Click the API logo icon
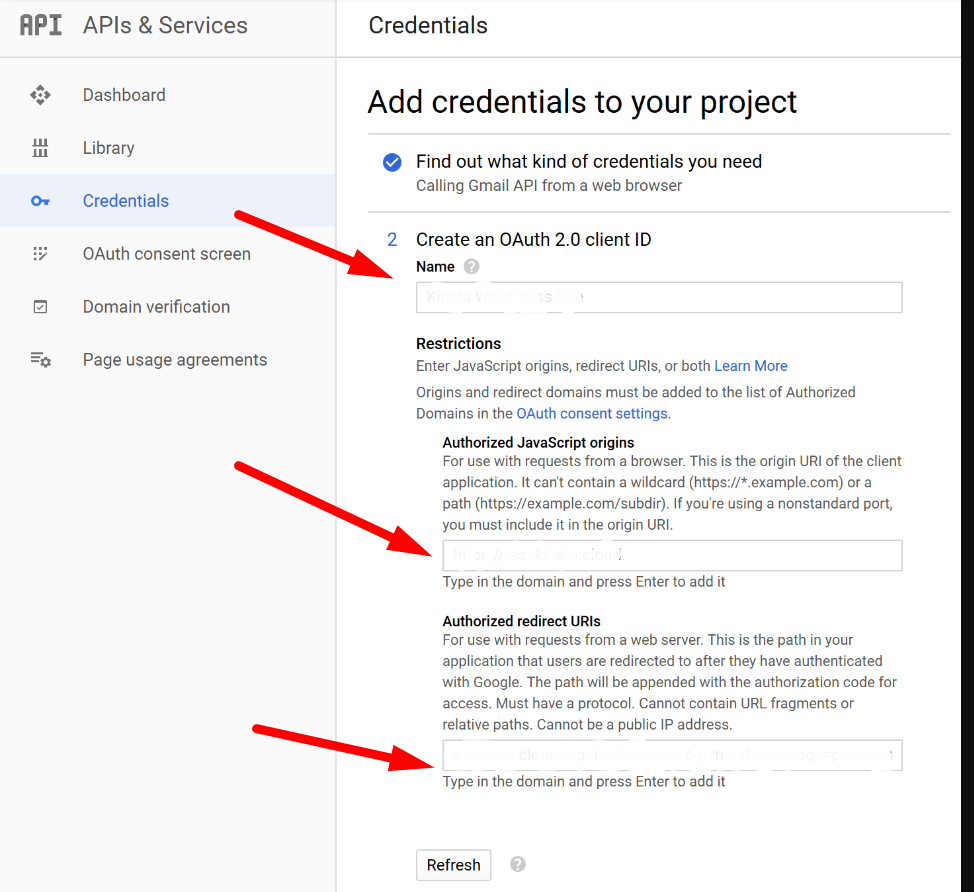The width and height of the screenshot is (974, 892). coord(41,25)
